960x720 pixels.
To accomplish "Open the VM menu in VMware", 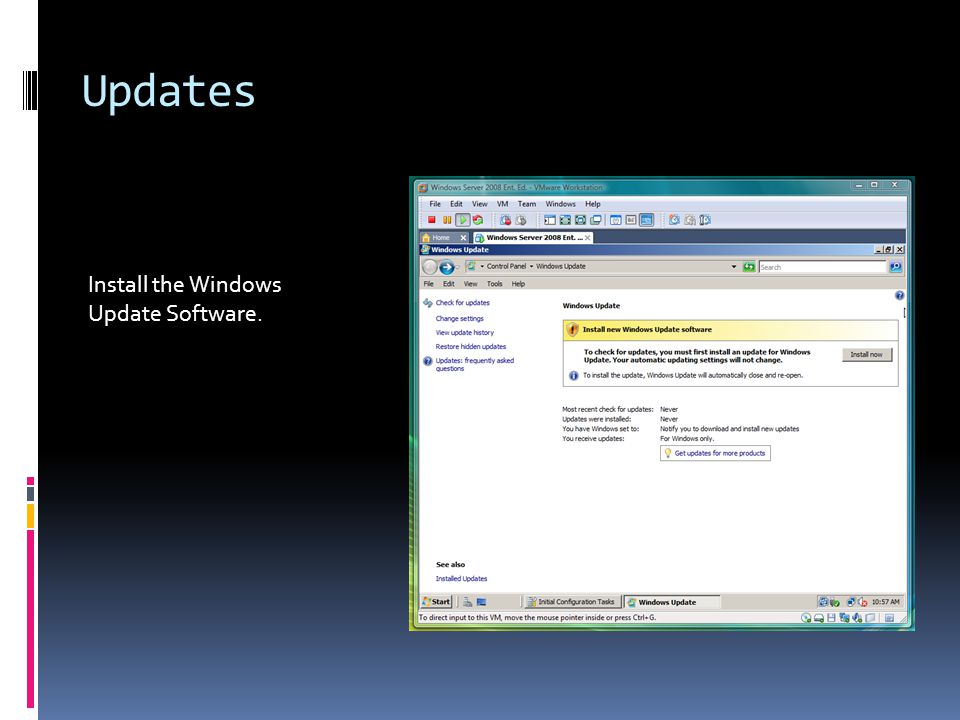I will point(502,204).
